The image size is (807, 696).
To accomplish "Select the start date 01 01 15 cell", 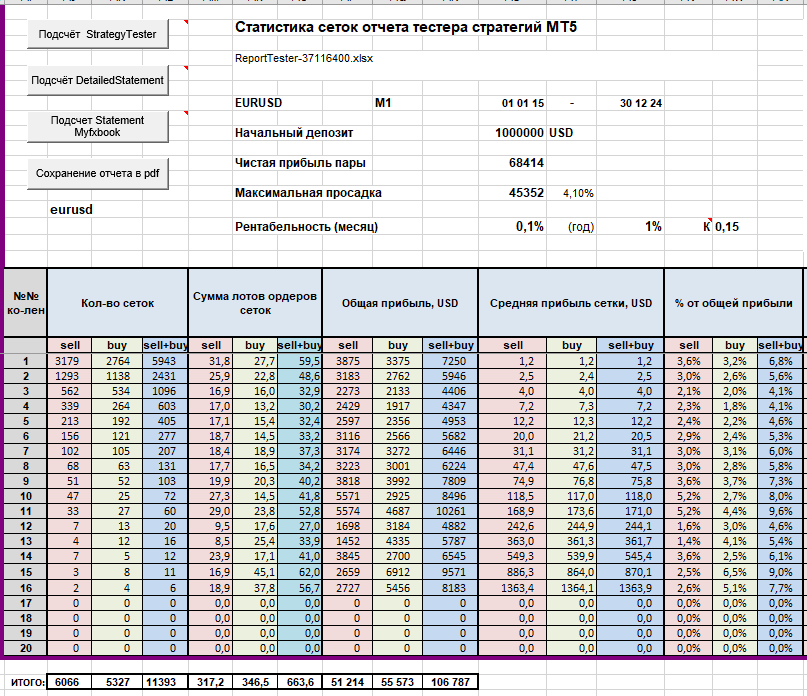I will (523, 103).
